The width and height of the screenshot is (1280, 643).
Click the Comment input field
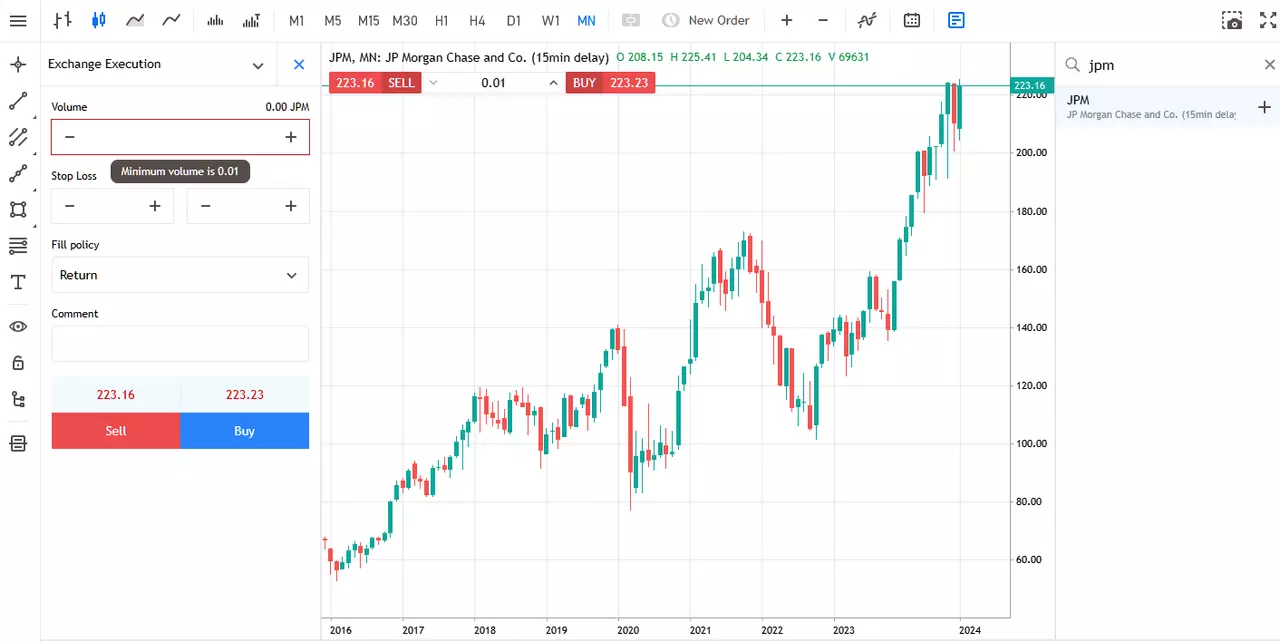[180, 344]
